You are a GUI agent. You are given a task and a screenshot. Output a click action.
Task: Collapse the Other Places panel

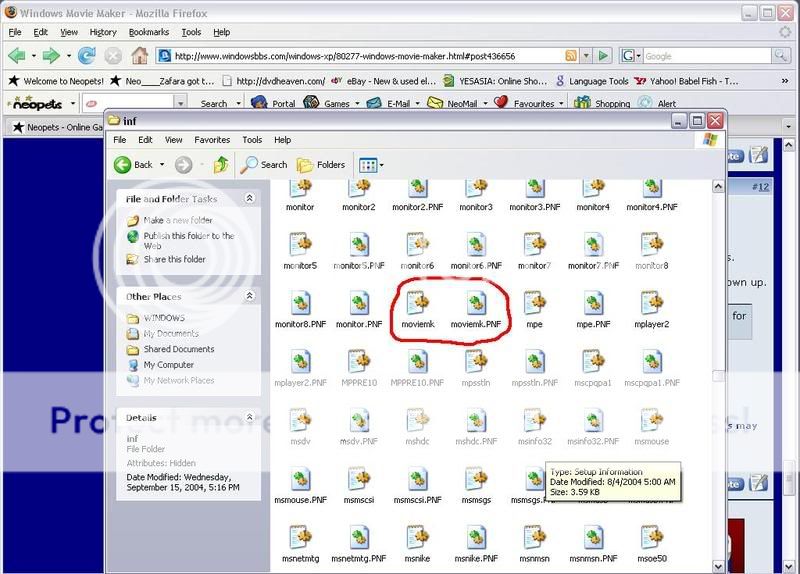click(x=249, y=296)
